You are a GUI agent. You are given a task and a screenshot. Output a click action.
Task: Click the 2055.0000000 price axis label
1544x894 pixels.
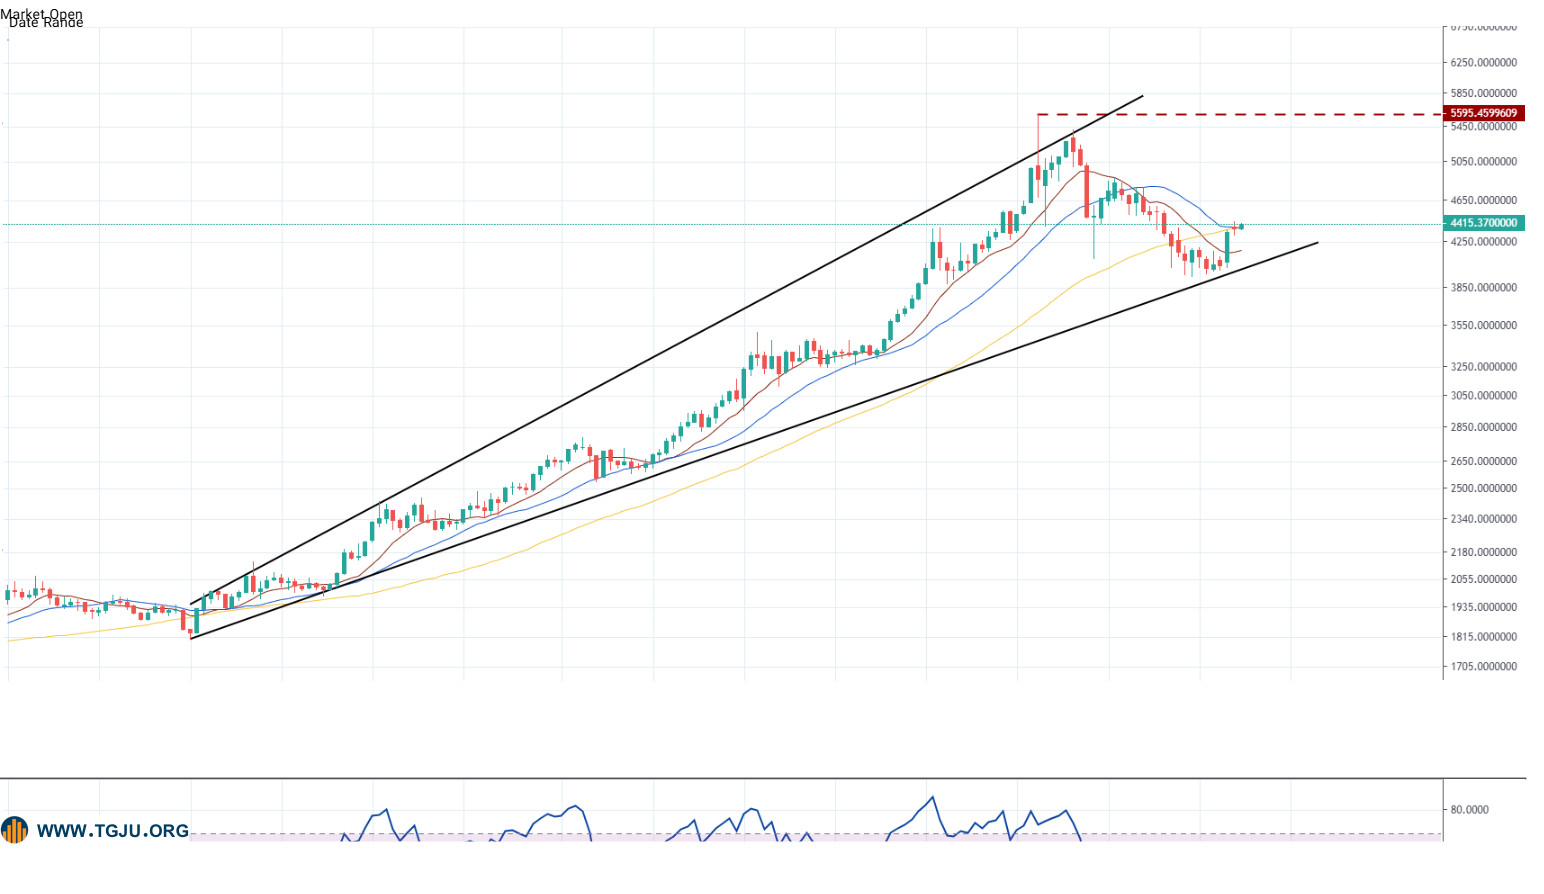(x=1484, y=579)
